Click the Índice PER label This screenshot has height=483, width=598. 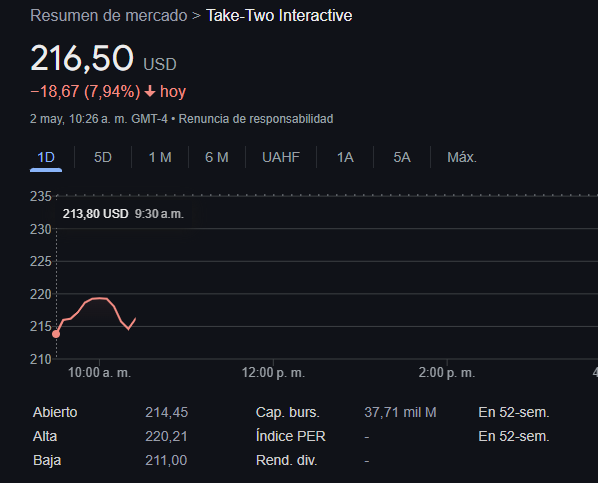[291, 436]
